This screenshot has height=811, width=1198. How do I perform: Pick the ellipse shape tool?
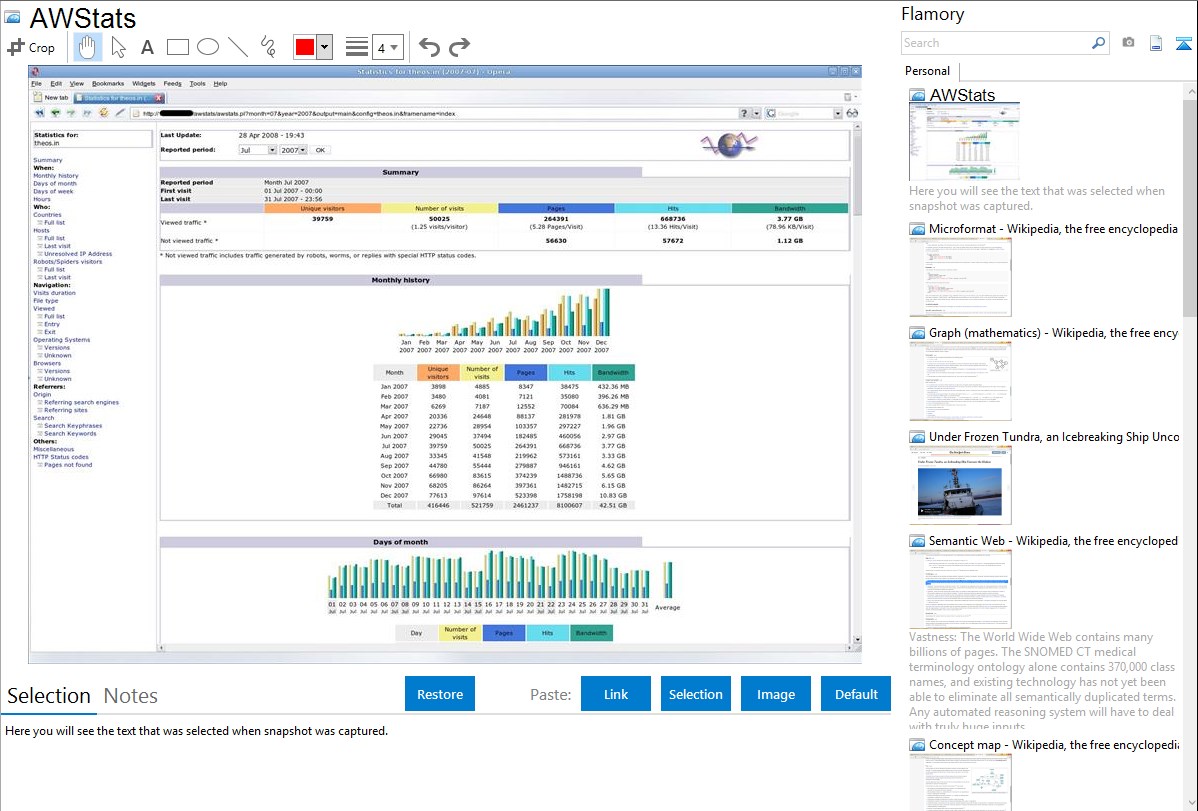point(208,47)
